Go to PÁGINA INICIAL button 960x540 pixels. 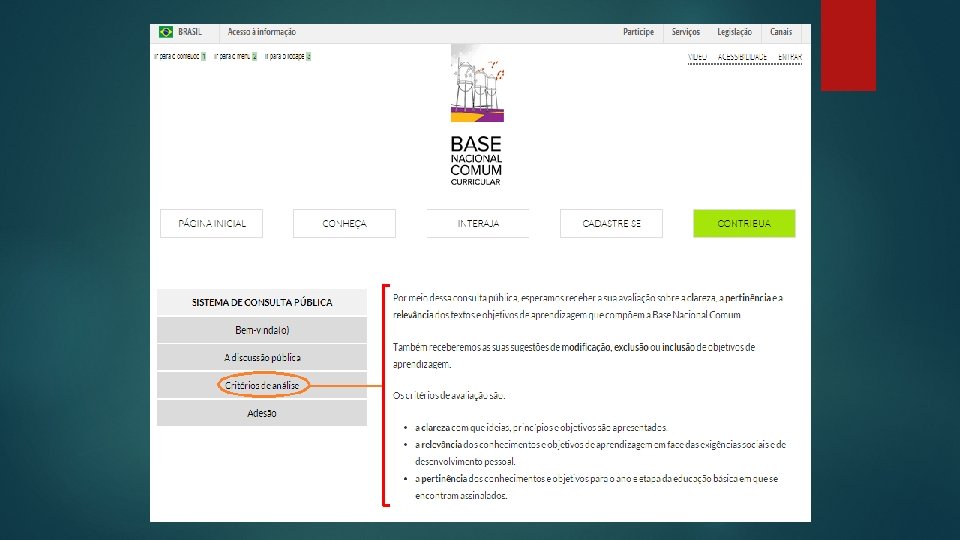pos(211,223)
